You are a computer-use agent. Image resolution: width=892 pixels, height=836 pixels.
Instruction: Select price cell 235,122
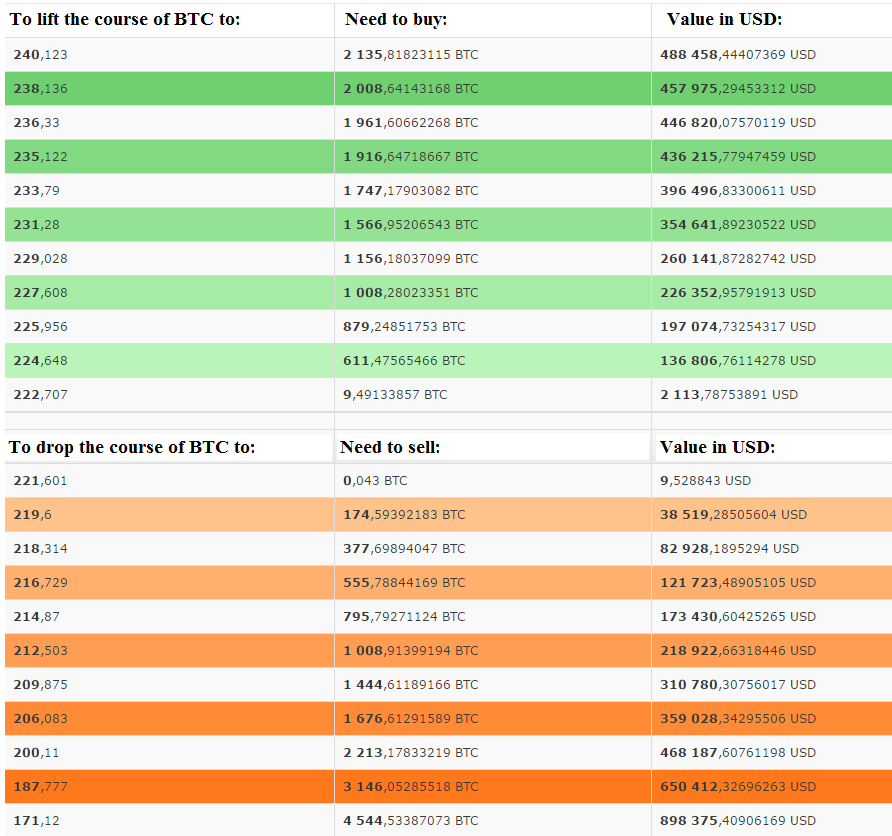40,157
